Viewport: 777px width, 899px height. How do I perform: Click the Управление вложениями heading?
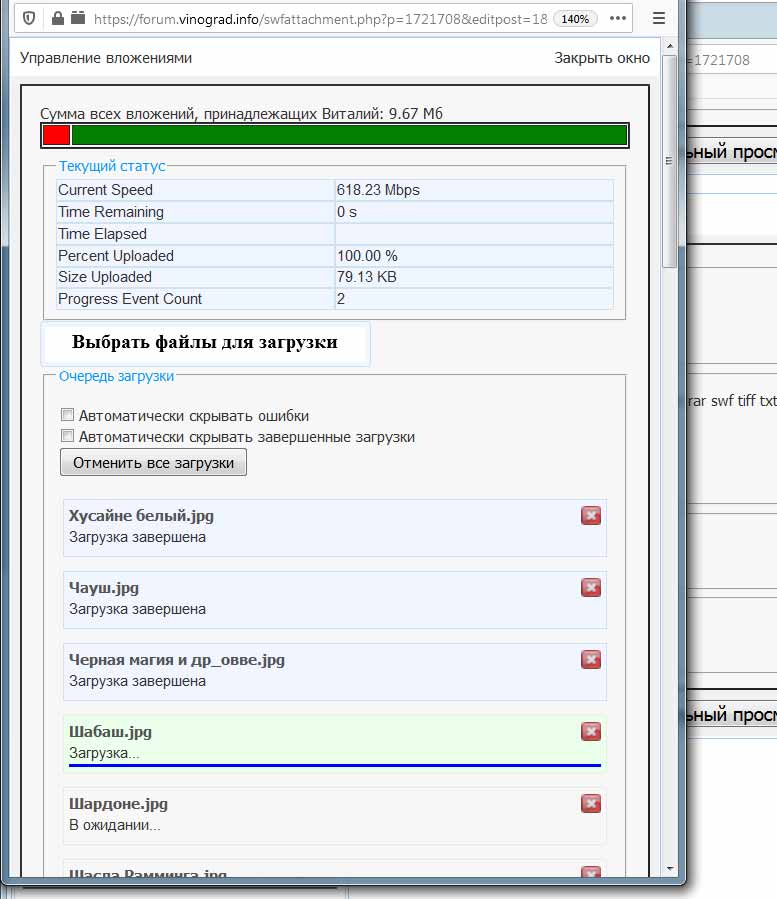106,58
